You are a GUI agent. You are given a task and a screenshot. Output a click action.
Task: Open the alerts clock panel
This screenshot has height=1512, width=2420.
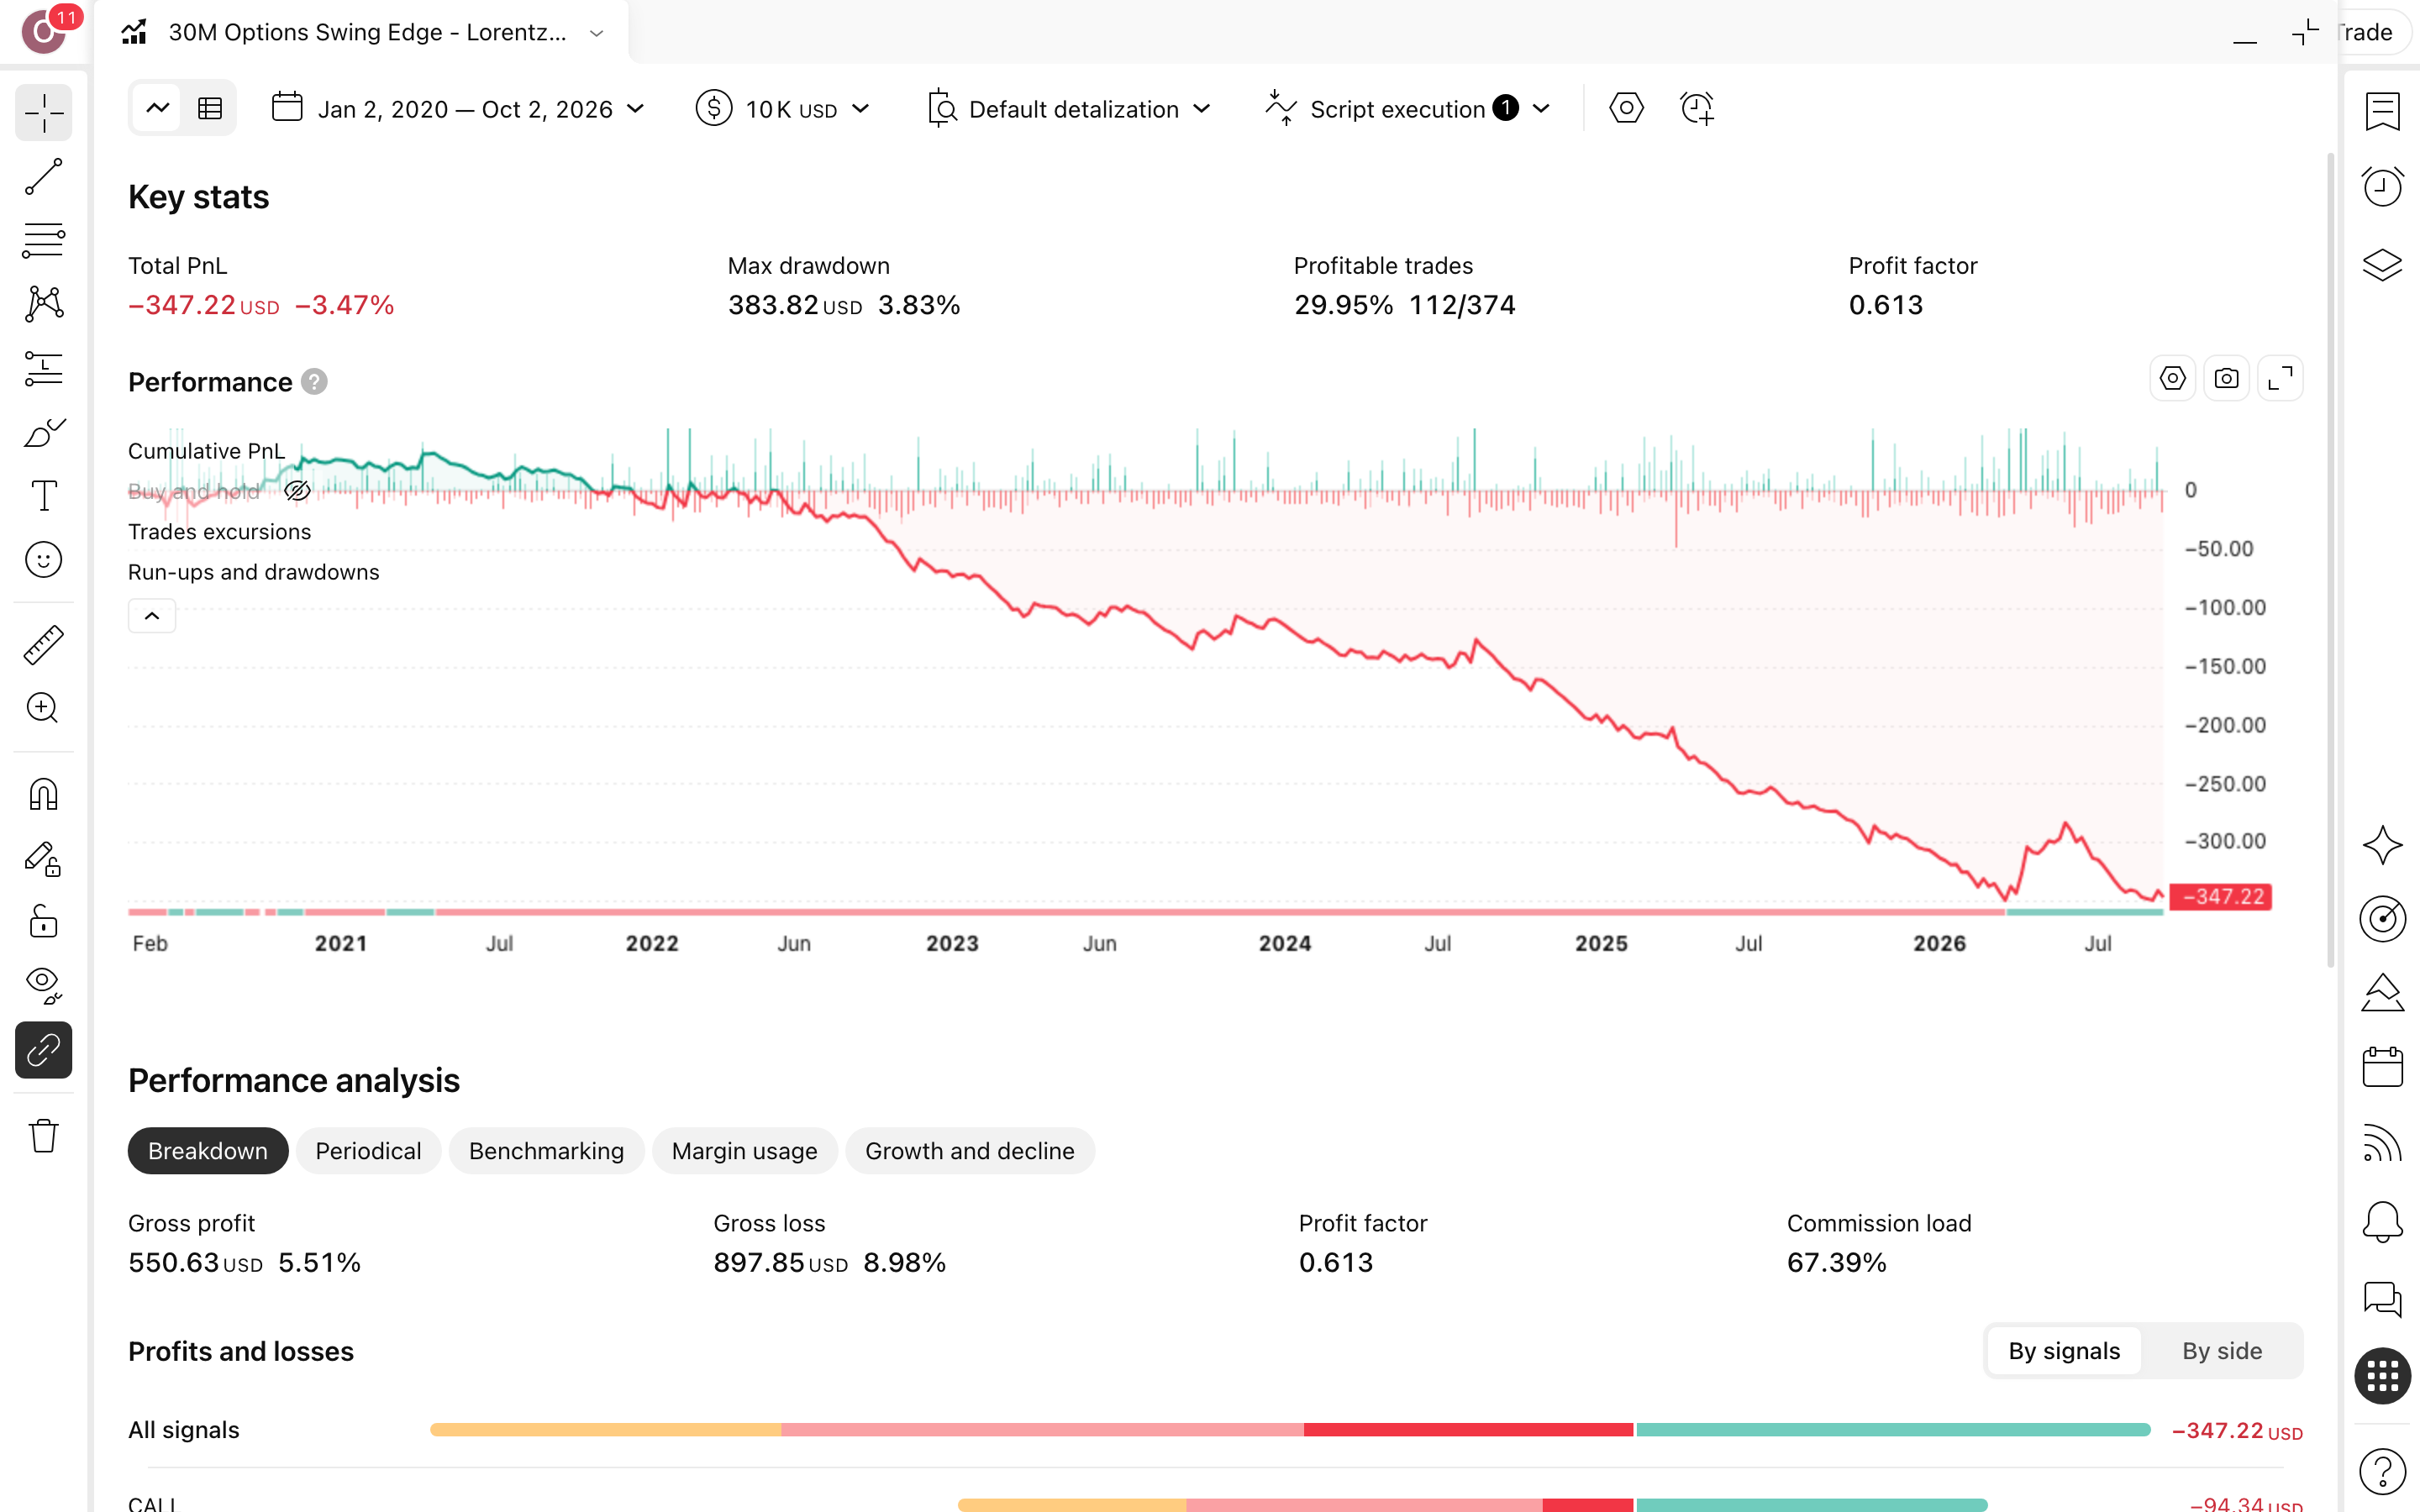[x=2382, y=187]
